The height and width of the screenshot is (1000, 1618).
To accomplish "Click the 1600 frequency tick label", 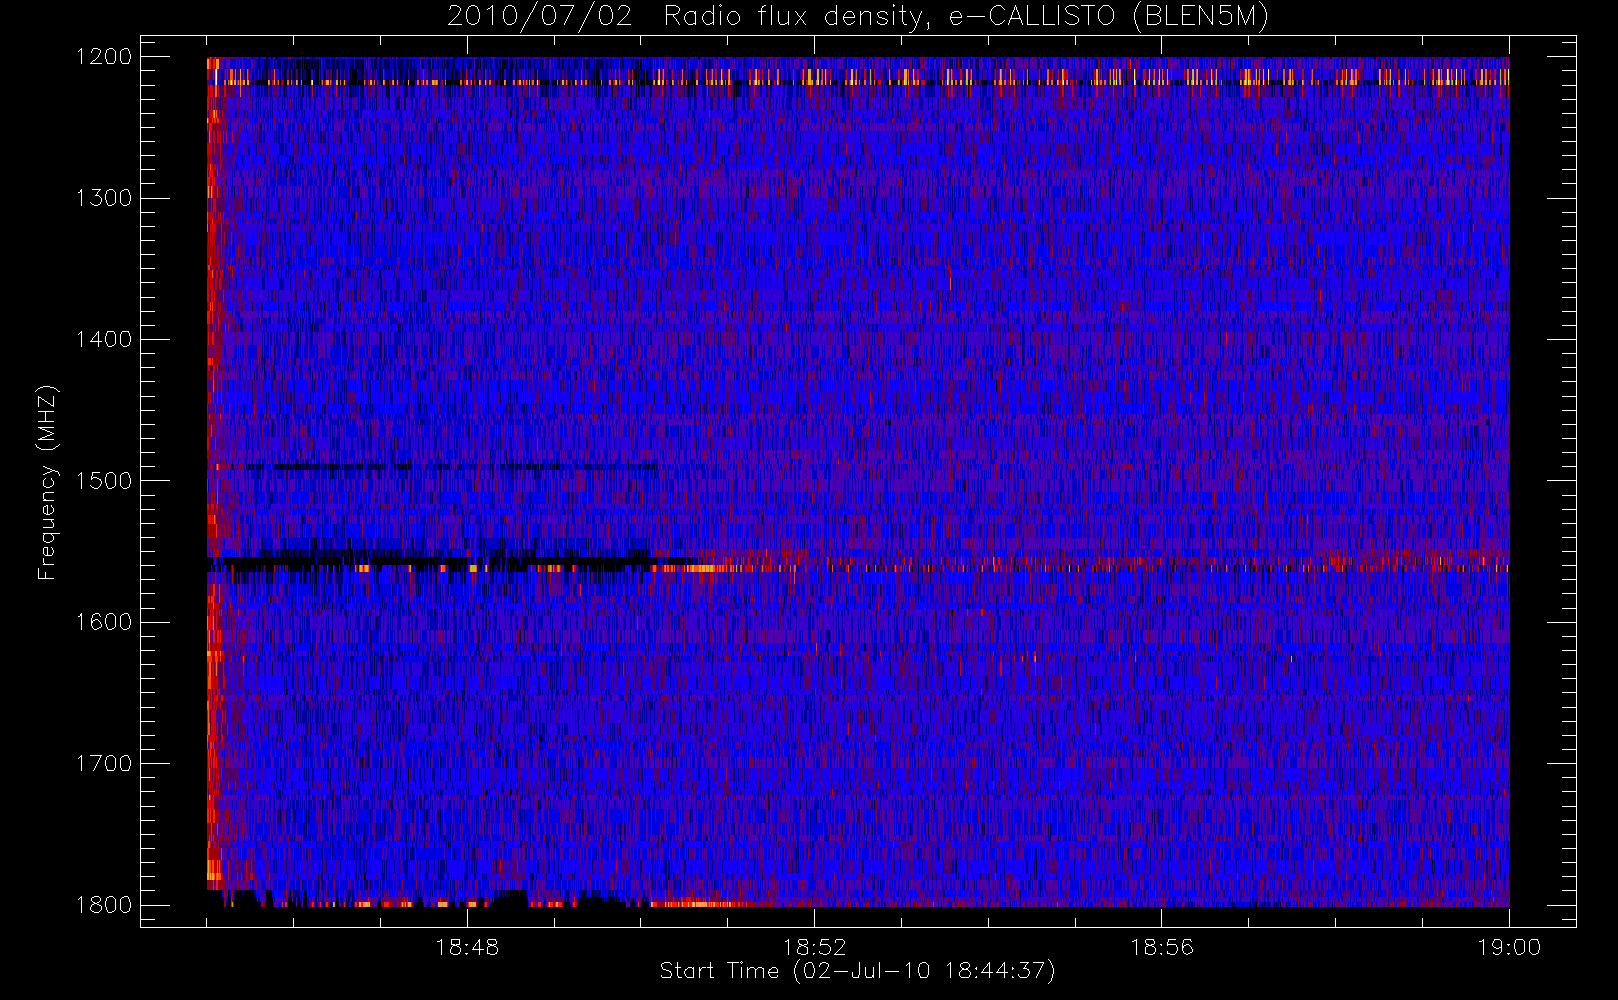I will (104, 622).
